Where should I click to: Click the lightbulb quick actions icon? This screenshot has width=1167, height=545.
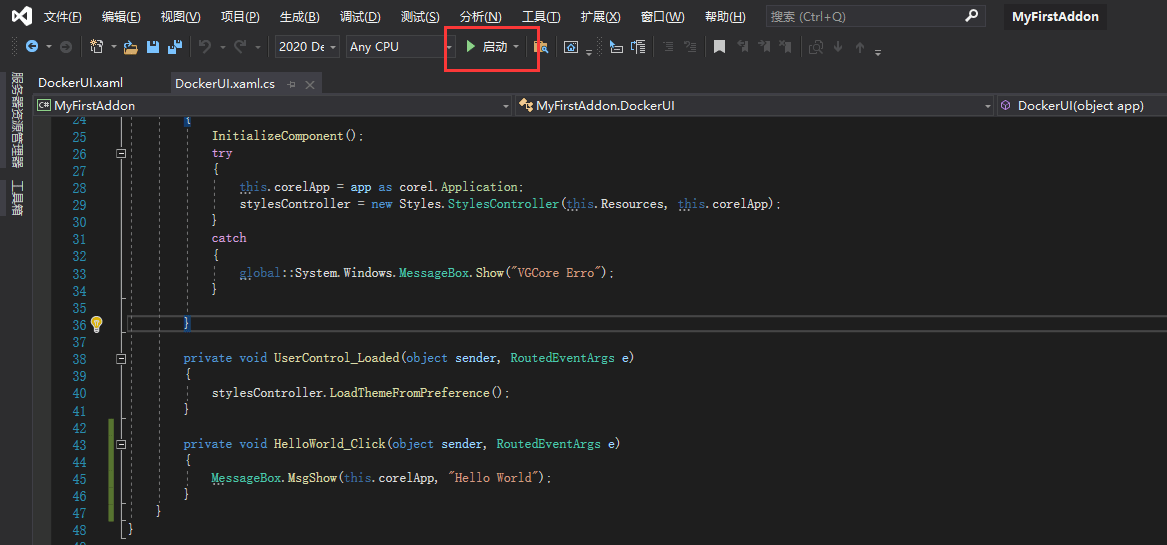(97, 324)
